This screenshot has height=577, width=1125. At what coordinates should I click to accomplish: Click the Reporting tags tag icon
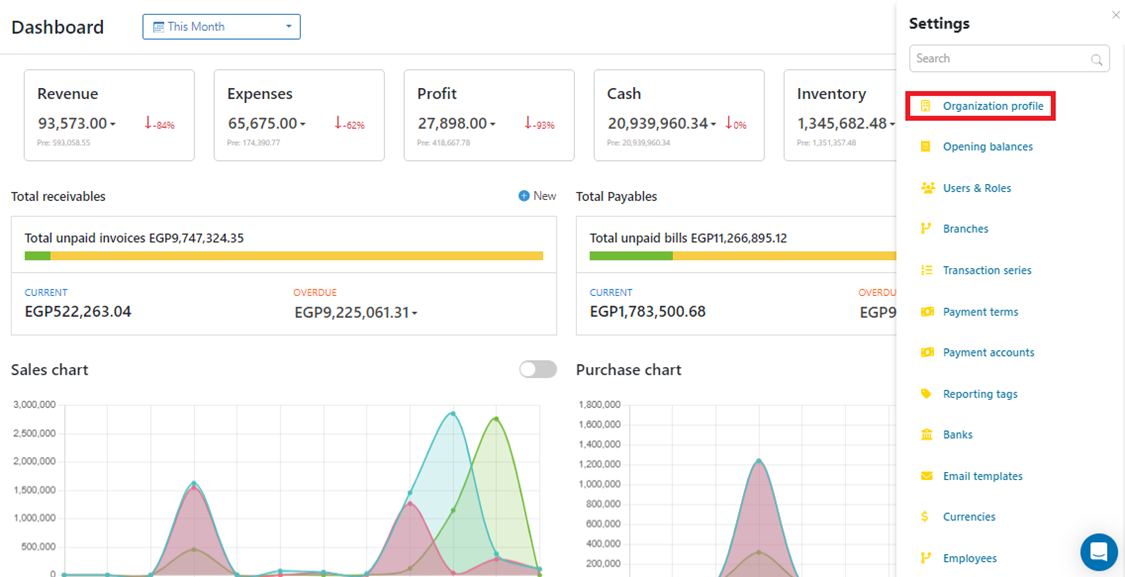[926, 394]
